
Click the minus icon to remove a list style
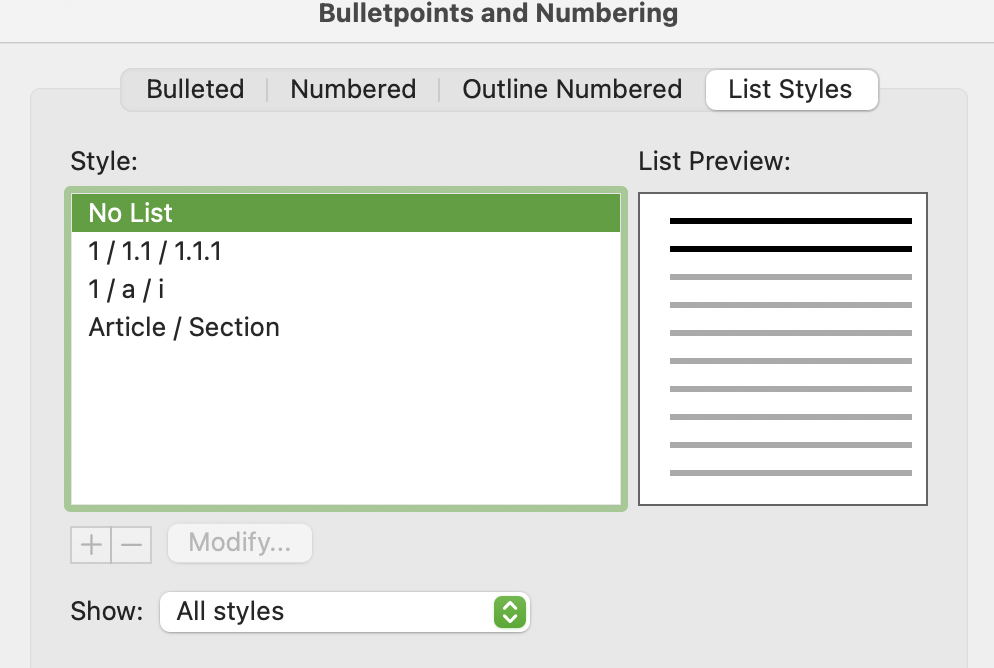click(131, 544)
